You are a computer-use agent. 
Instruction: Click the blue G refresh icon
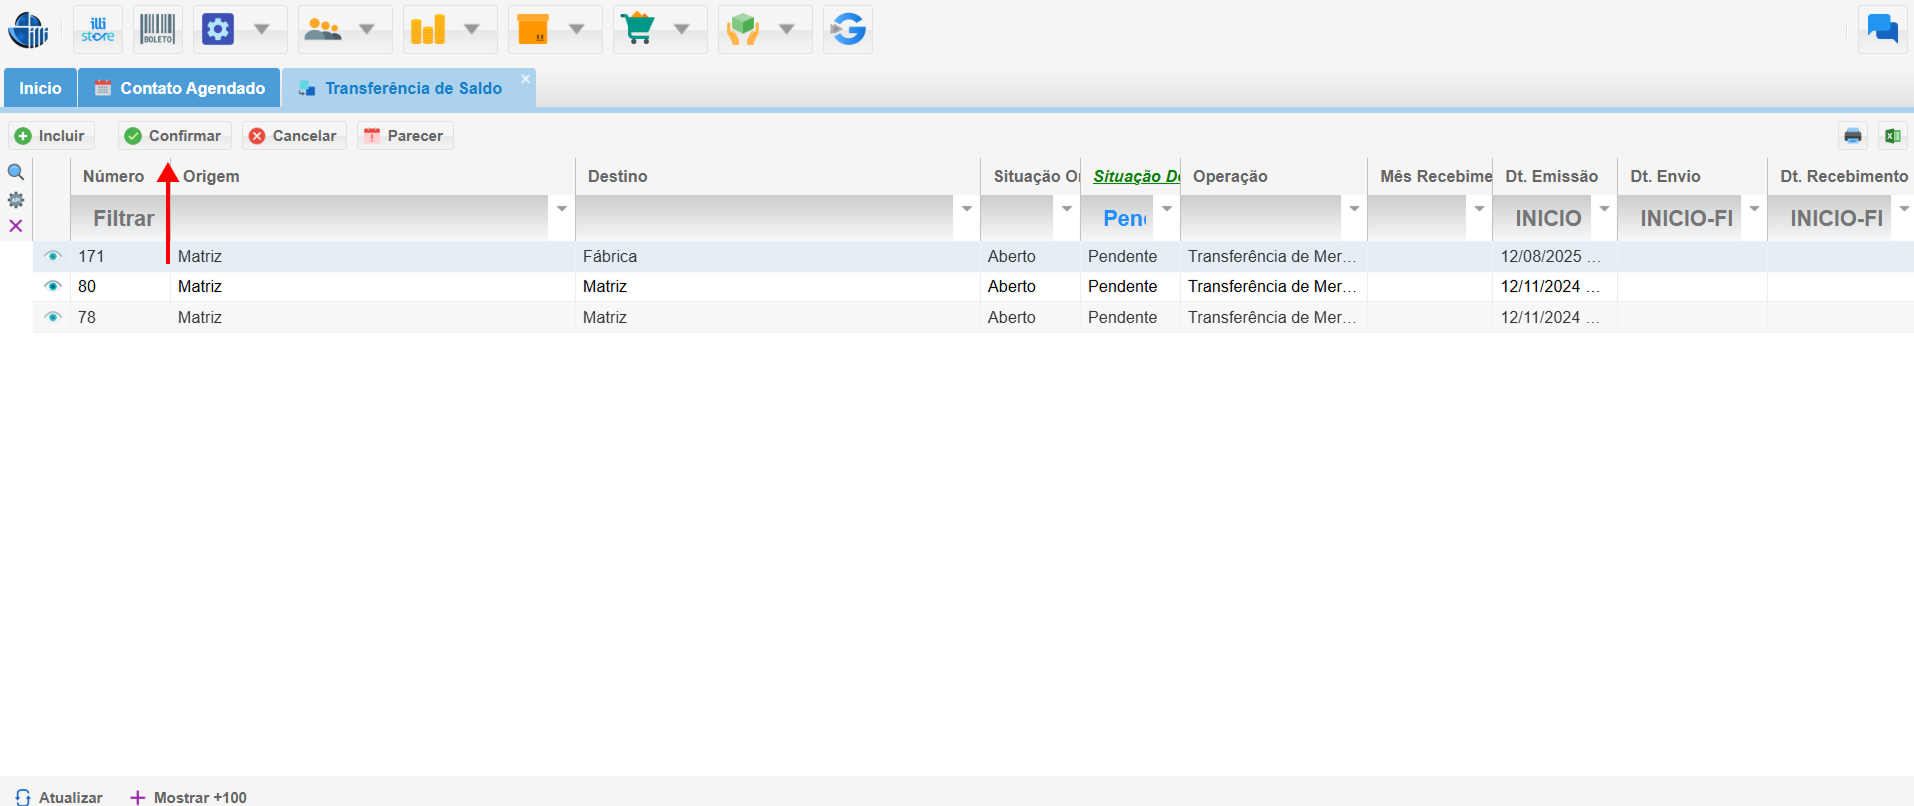coord(848,30)
